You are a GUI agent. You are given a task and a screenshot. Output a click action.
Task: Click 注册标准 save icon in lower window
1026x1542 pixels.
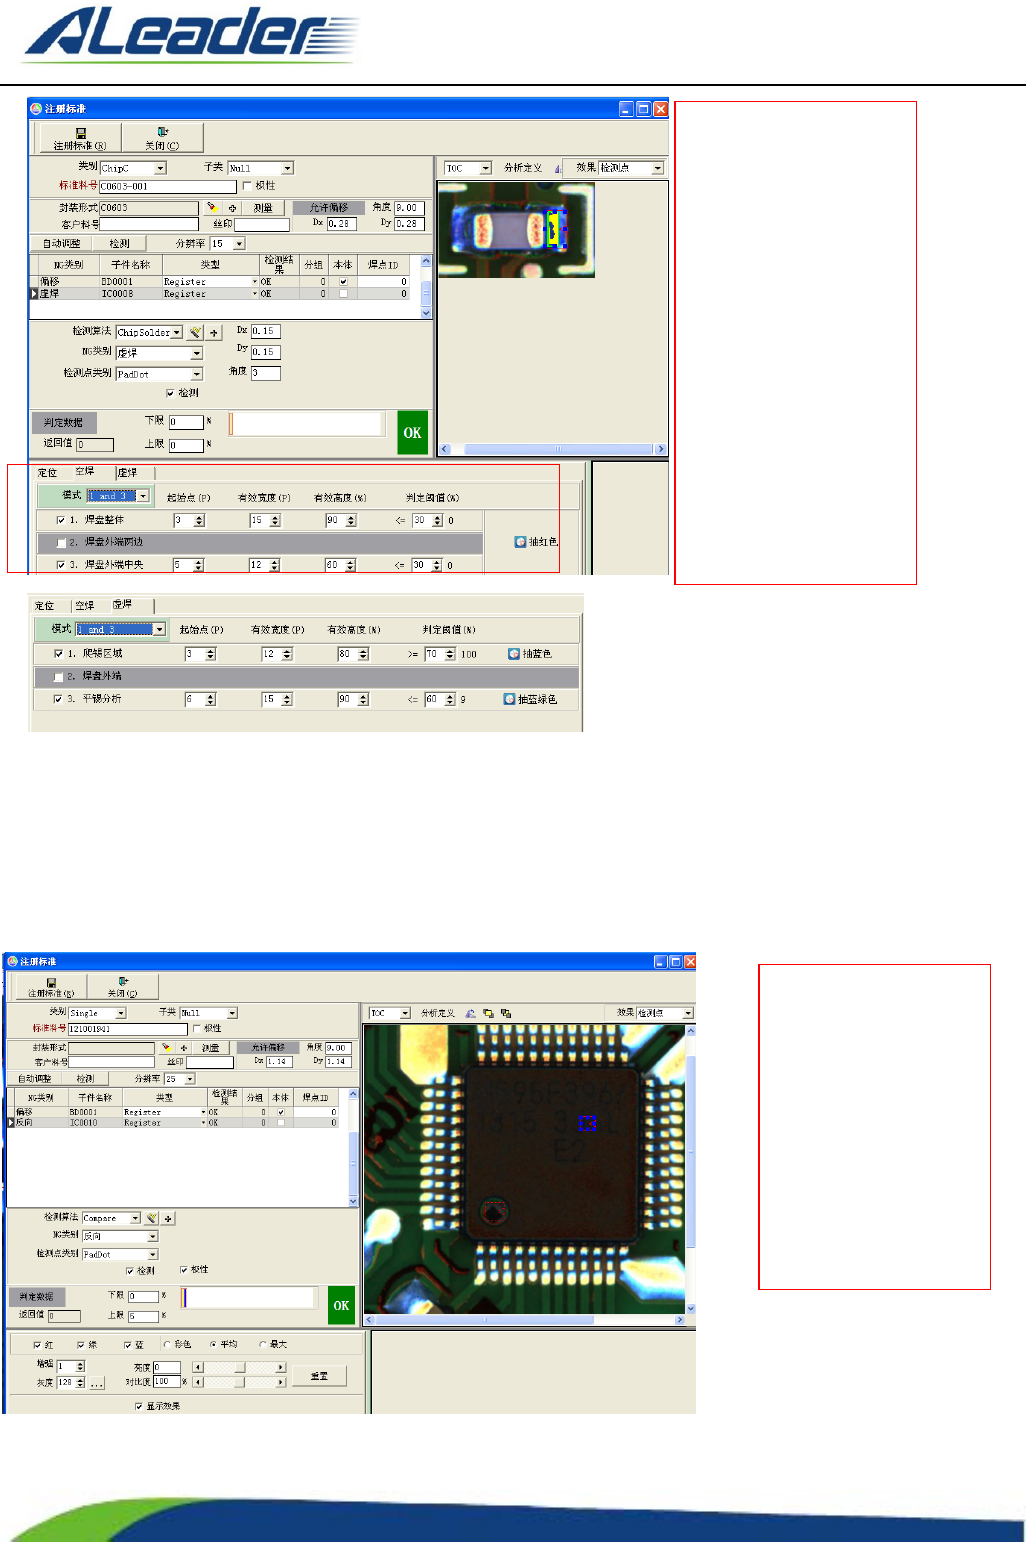point(51,983)
